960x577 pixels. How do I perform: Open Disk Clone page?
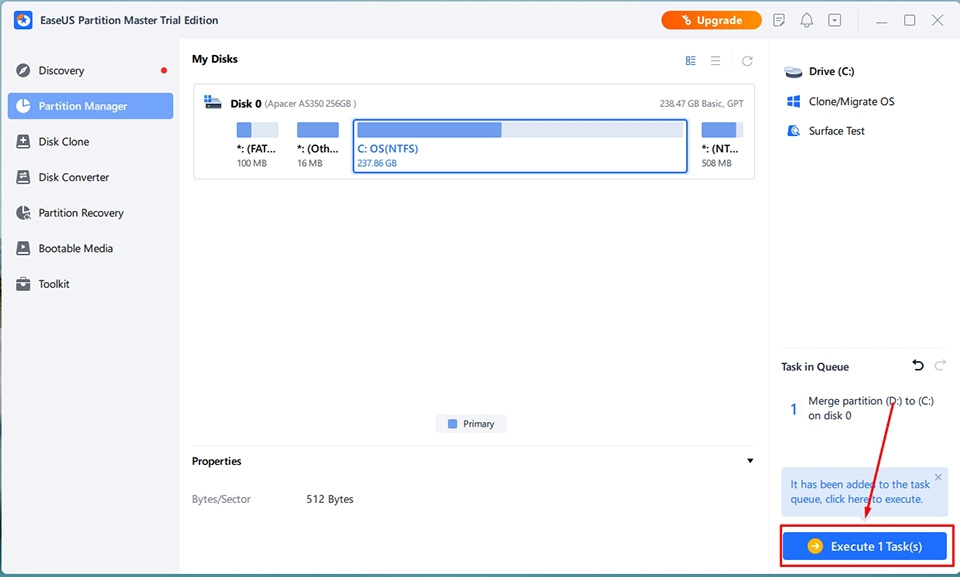tap(91, 141)
